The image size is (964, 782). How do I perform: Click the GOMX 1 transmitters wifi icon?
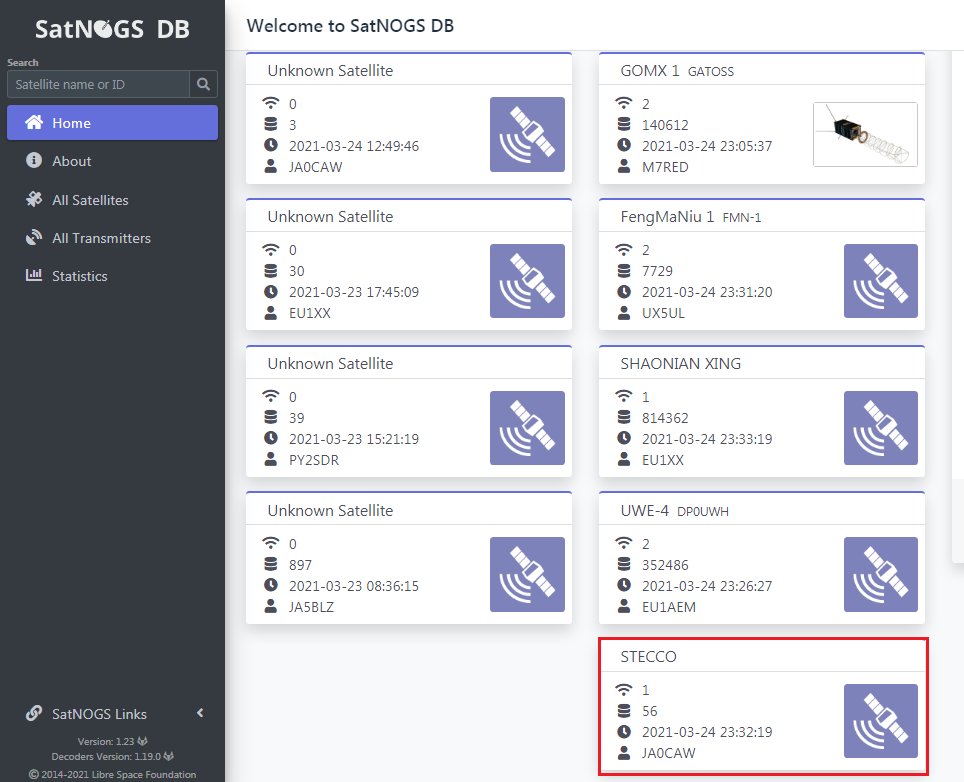click(623, 103)
